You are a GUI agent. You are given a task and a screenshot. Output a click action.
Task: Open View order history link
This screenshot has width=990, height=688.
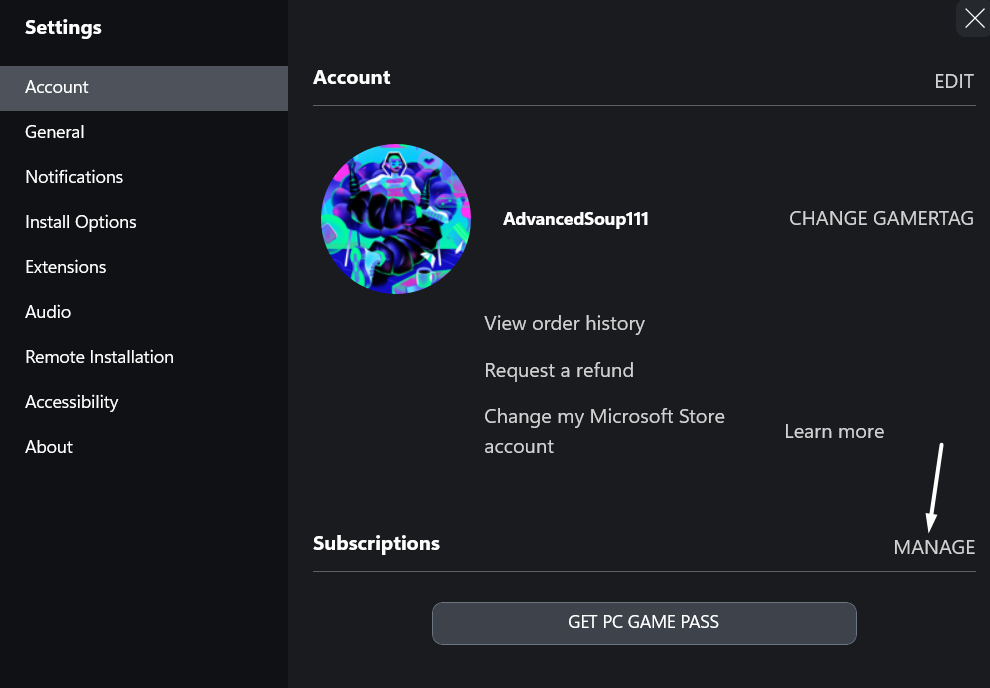(564, 323)
